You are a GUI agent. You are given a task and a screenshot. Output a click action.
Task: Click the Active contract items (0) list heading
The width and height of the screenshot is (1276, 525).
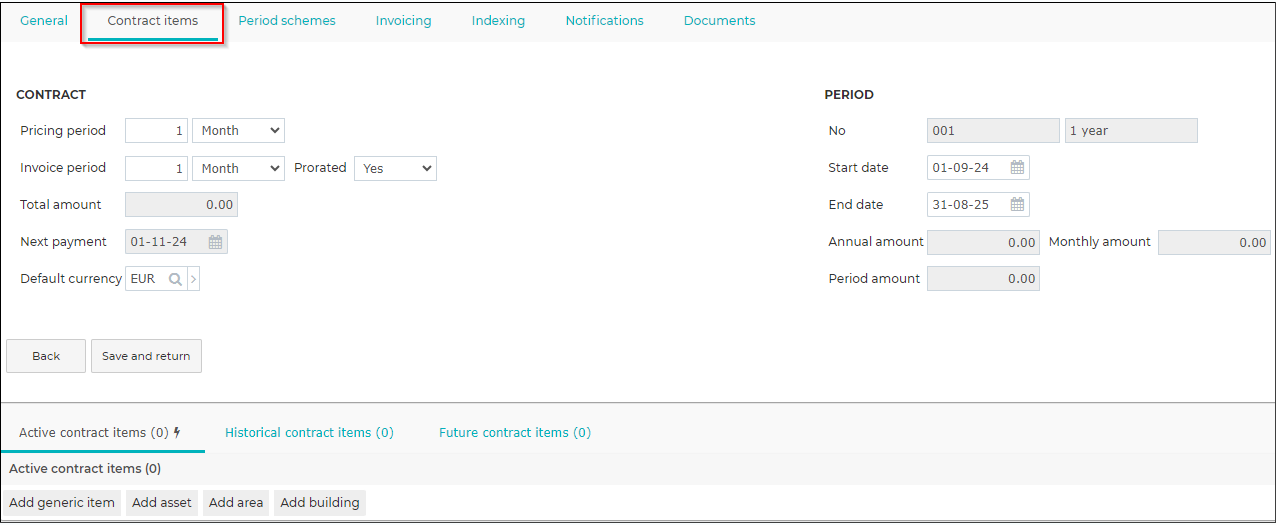85,469
